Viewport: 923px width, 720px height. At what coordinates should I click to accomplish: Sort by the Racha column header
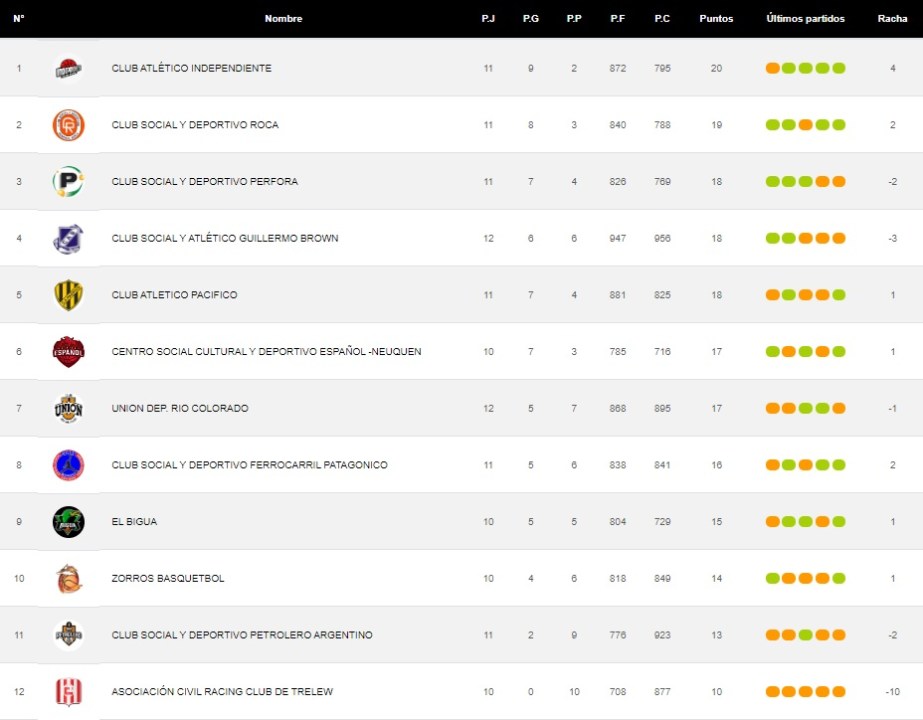tap(892, 19)
